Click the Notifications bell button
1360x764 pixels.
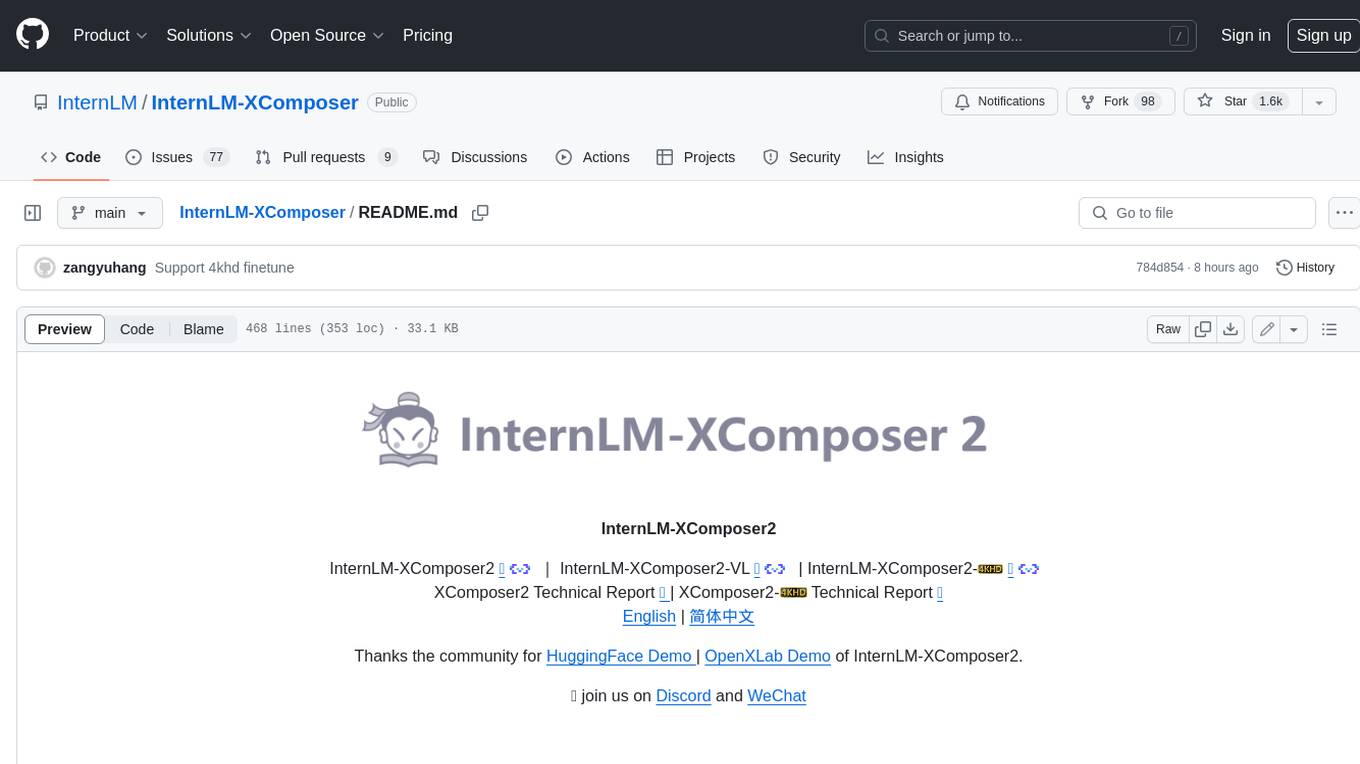coord(1000,101)
